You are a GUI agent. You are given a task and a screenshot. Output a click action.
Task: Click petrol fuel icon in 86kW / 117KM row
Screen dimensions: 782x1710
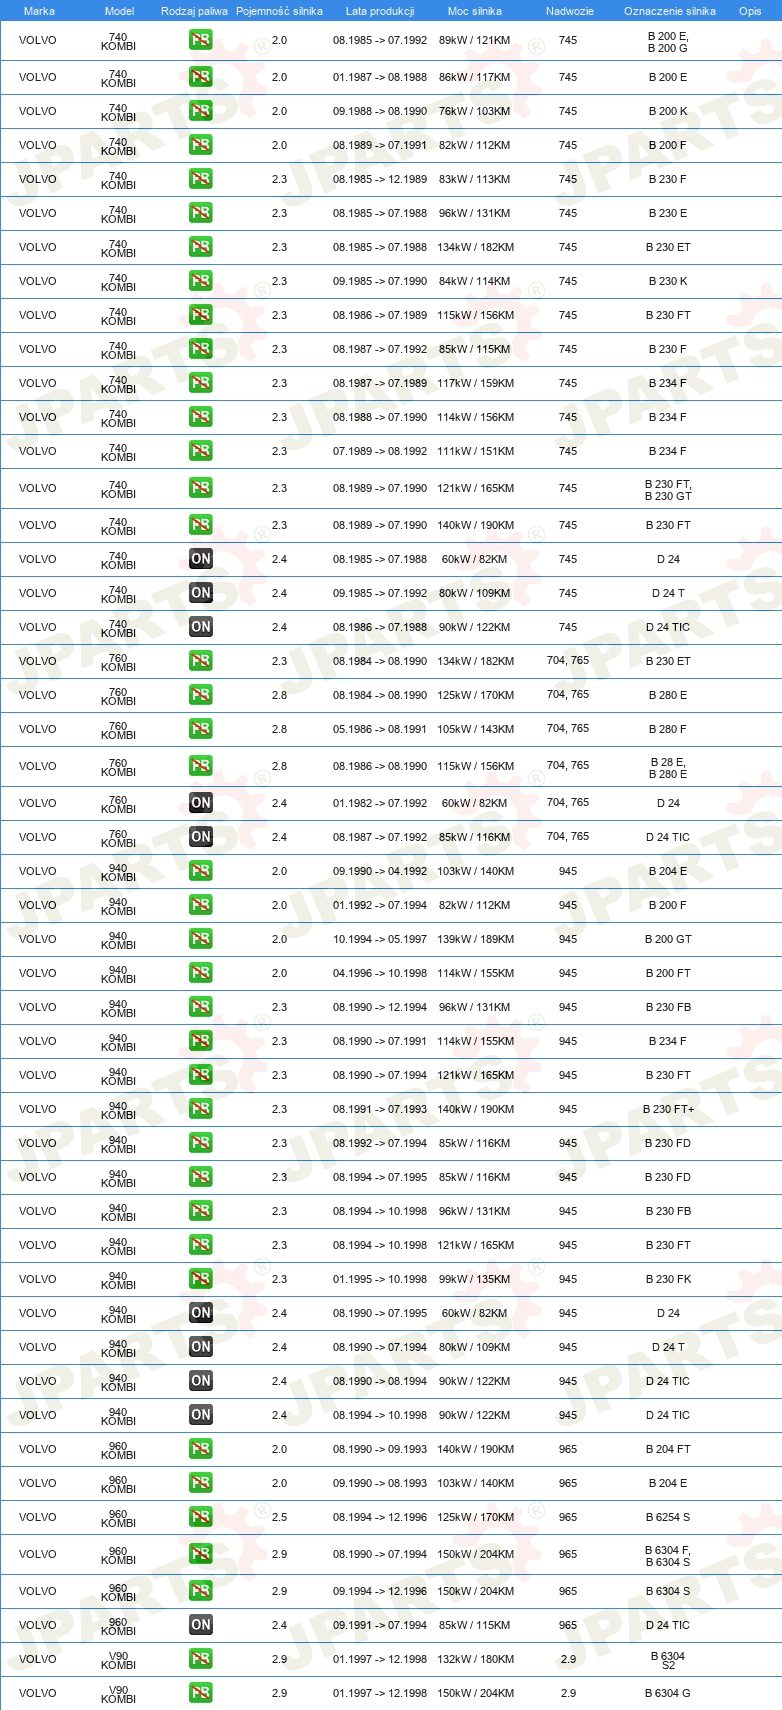201,77
